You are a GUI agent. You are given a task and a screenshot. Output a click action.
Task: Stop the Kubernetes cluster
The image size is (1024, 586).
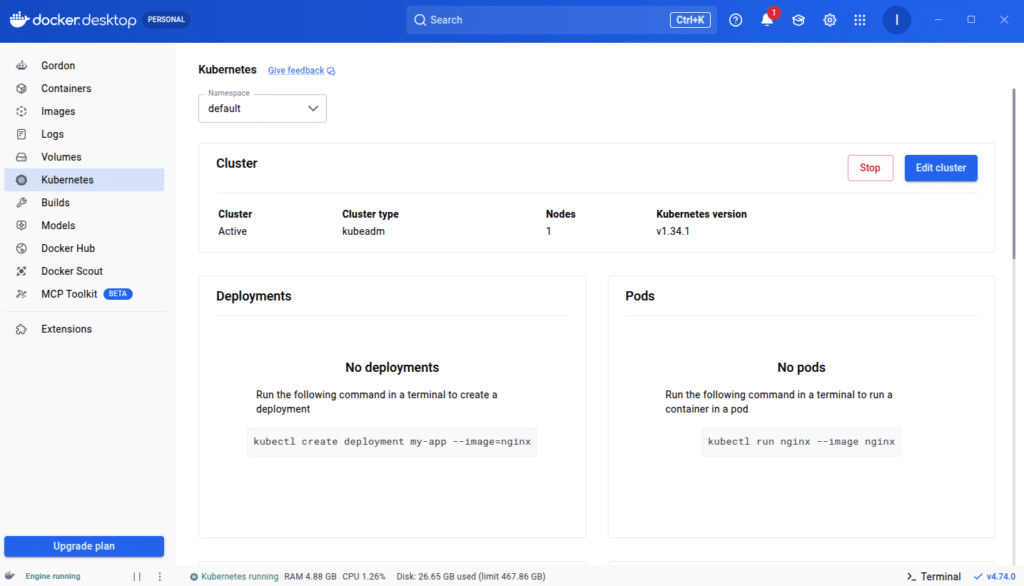[870, 168]
